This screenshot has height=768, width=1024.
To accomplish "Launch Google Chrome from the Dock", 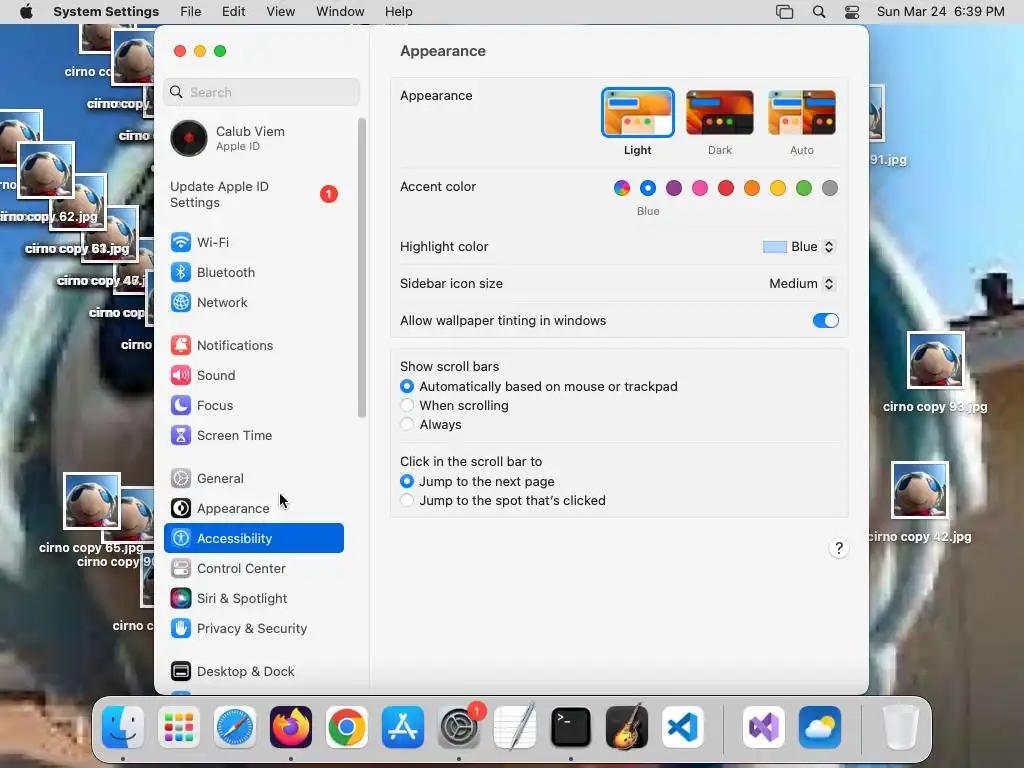I will (347, 727).
